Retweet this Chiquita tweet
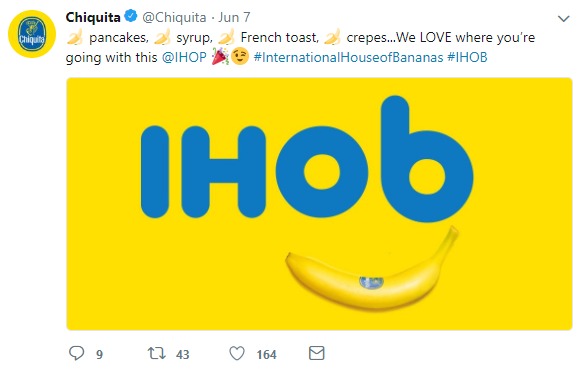 tap(156, 354)
